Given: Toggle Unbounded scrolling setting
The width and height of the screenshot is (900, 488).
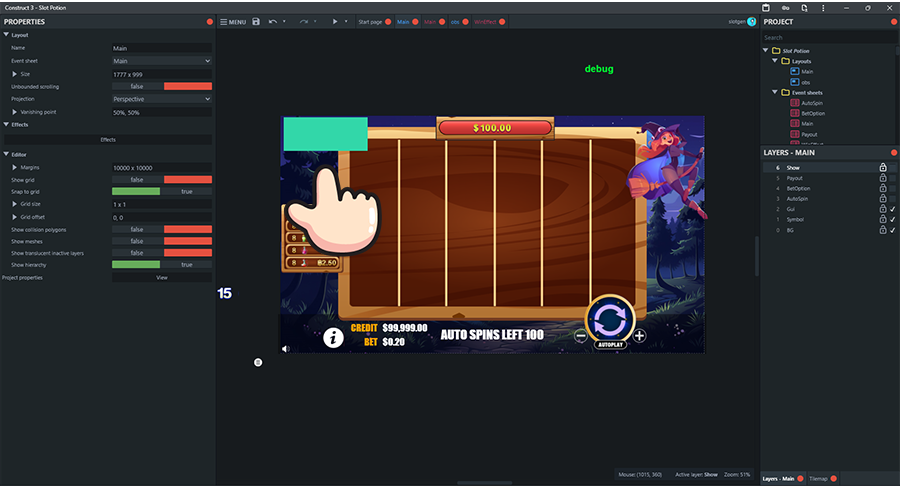Looking at the screenshot, I should 162,86.
